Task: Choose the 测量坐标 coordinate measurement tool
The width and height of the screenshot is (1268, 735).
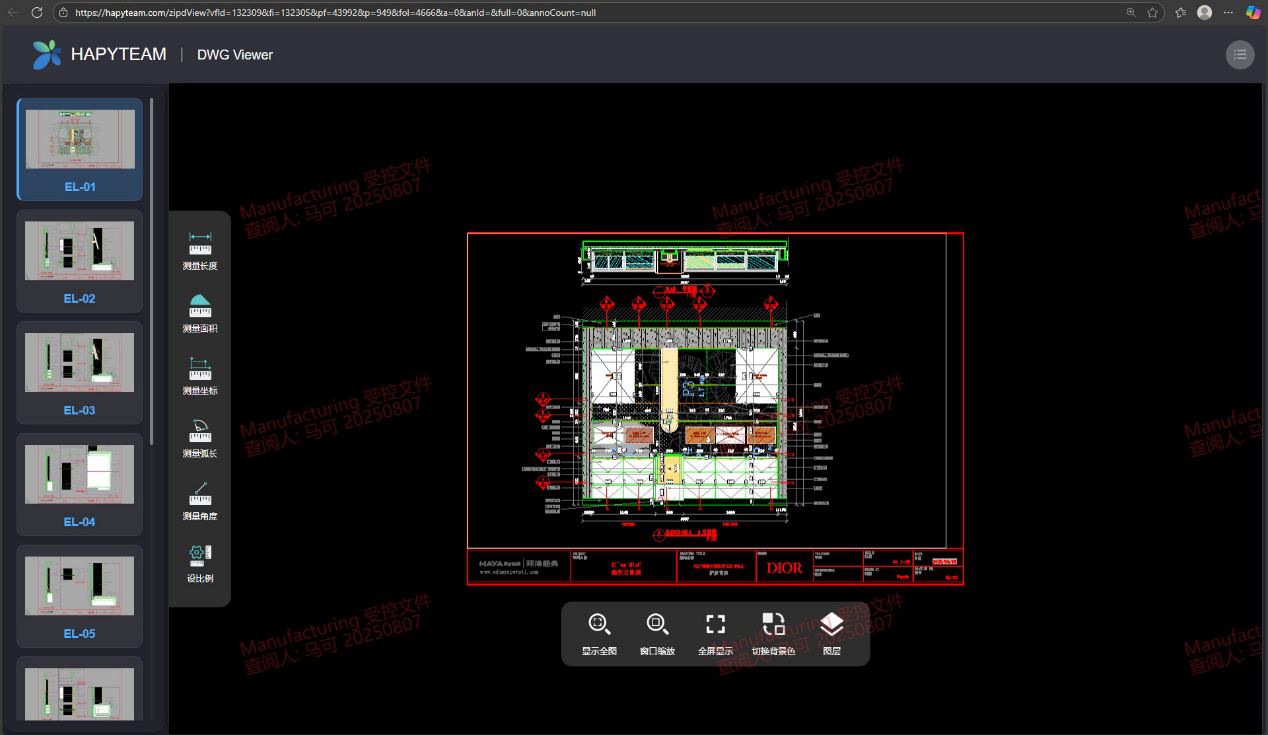Action: tap(200, 374)
